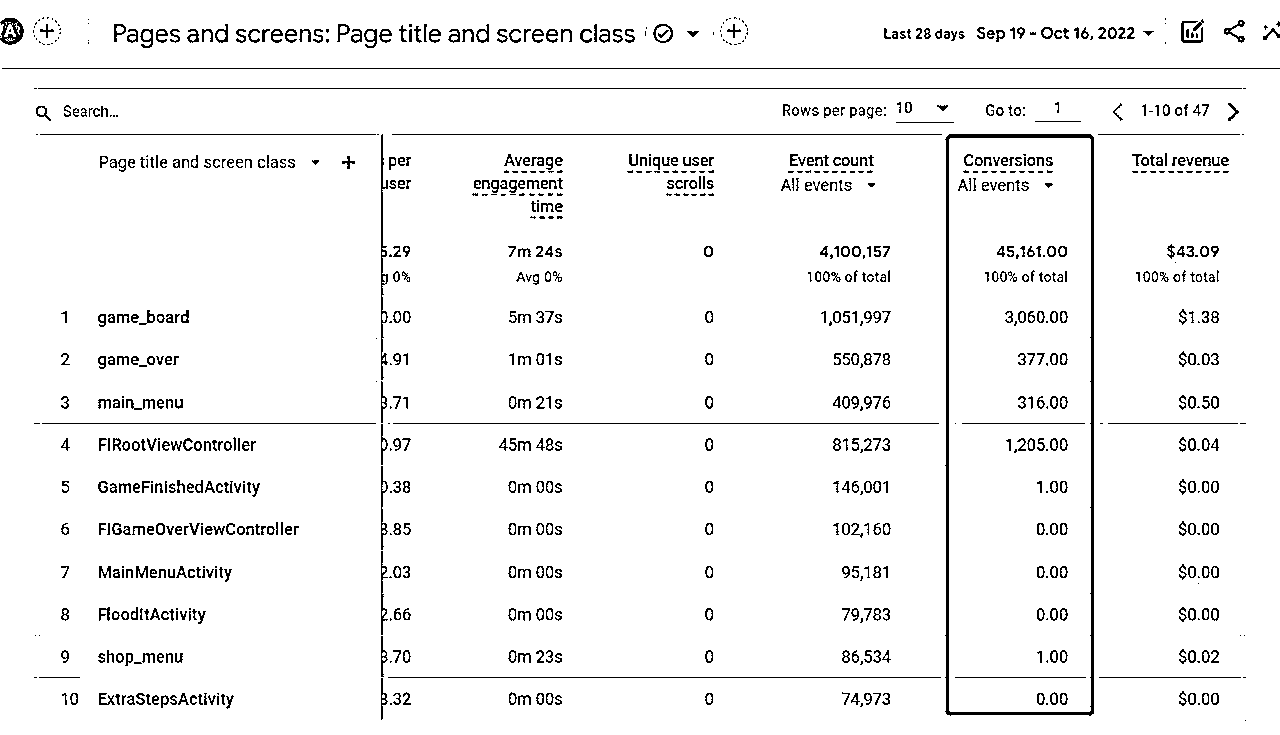Open Page title and screen class dimension dropdown
The height and width of the screenshot is (735, 1280).
[315, 162]
